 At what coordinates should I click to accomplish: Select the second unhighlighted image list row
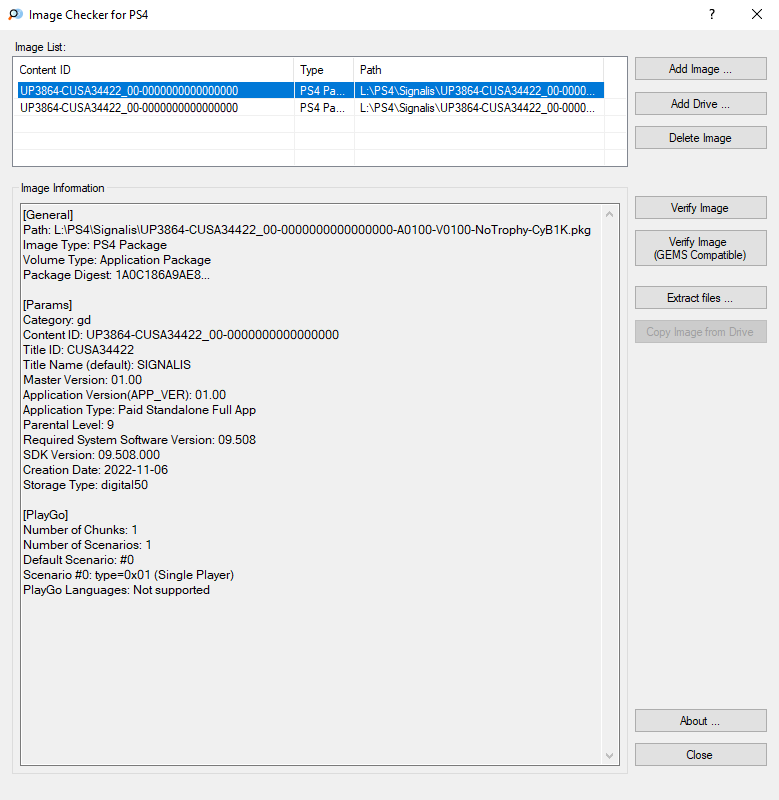(311, 108)
